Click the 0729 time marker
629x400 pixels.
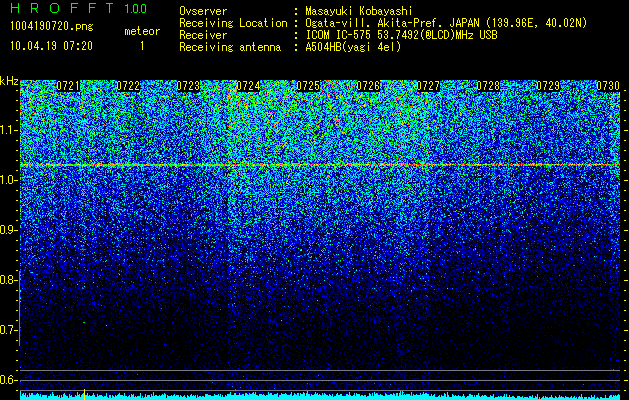(x=548, y=86)
